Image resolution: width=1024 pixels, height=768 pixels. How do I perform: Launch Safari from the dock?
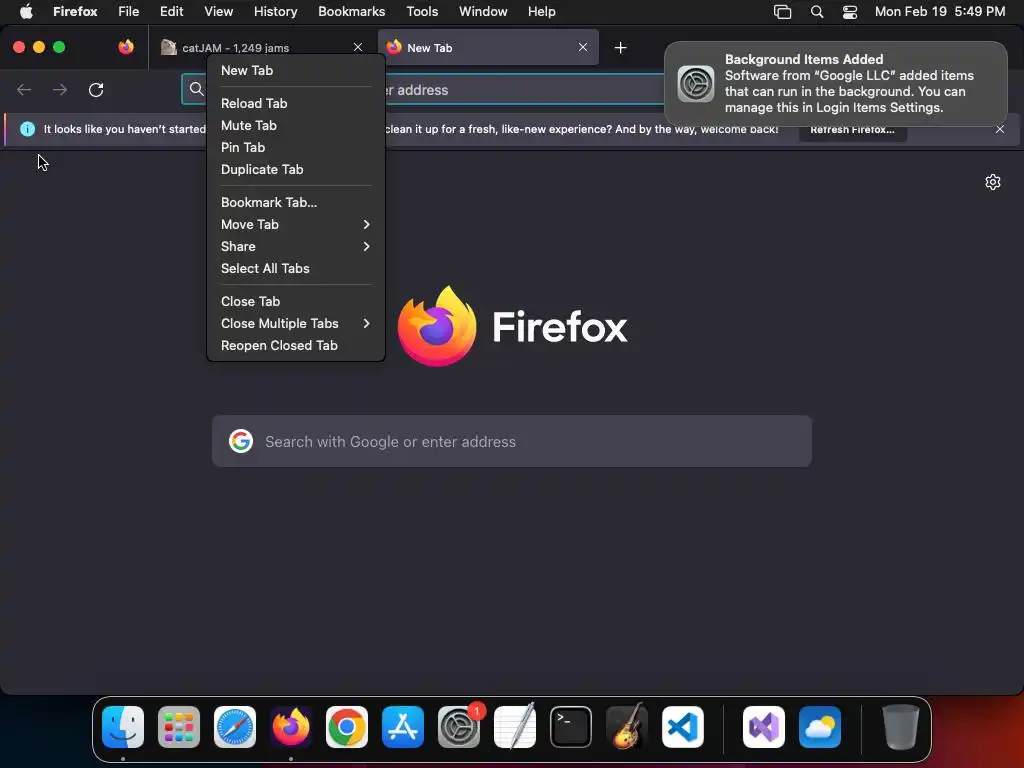point(234,727)
